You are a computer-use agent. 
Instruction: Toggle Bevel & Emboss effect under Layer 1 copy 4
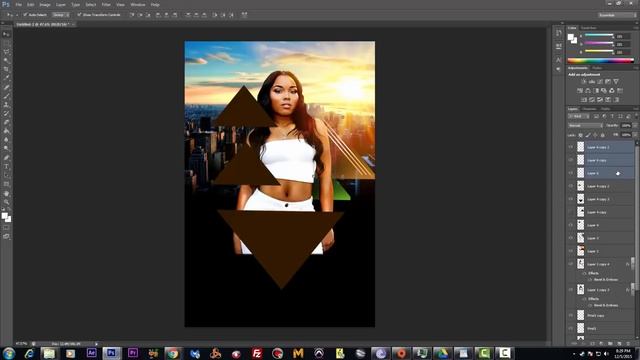tap(590, 280)
